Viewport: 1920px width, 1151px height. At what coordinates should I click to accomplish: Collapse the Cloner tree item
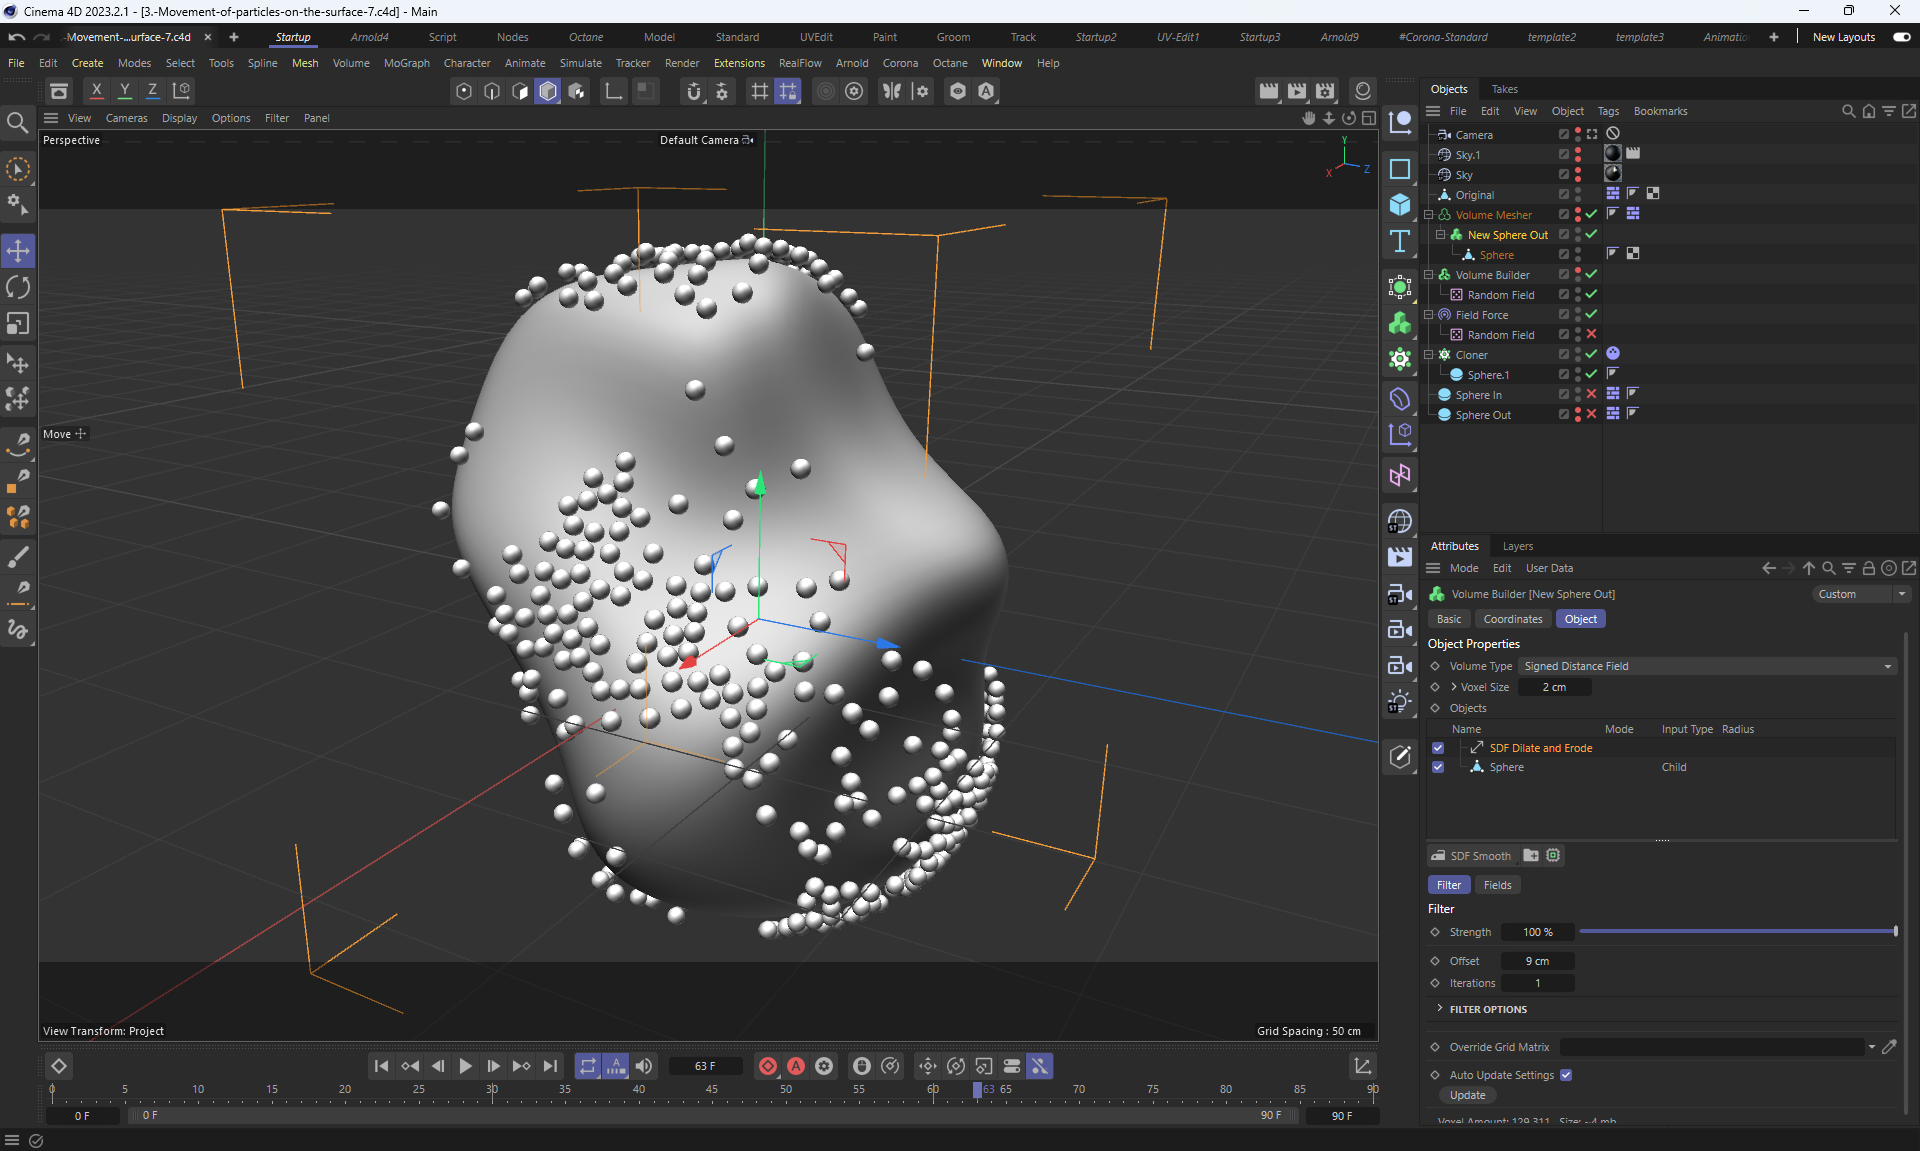point(1429,355)
